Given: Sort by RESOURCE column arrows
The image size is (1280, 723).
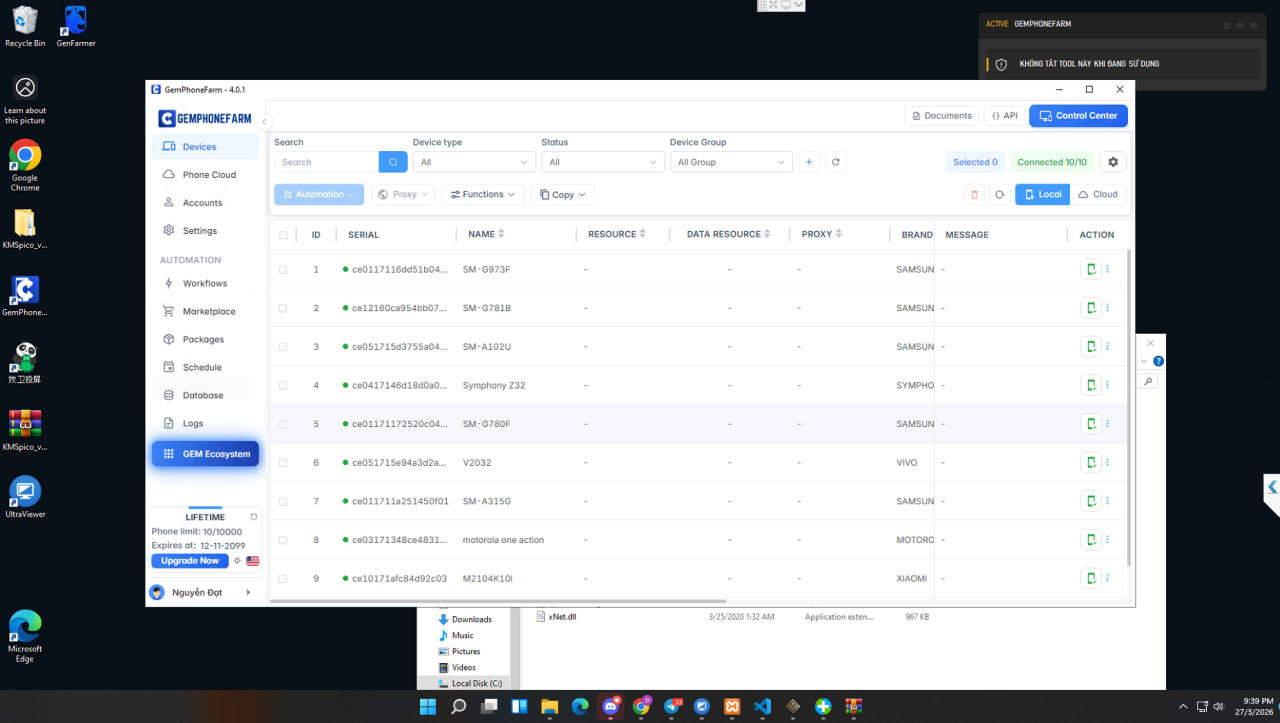Looking at the screenshot, I should [x=643, y=234].
